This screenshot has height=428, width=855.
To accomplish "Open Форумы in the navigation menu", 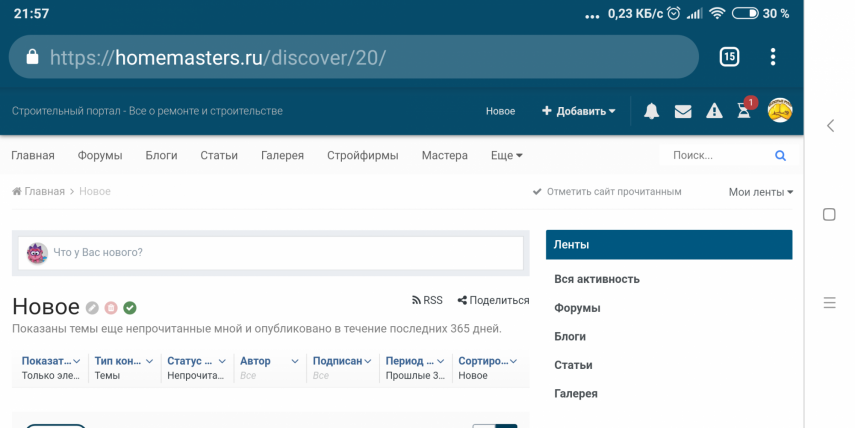I will coord(100,155).
